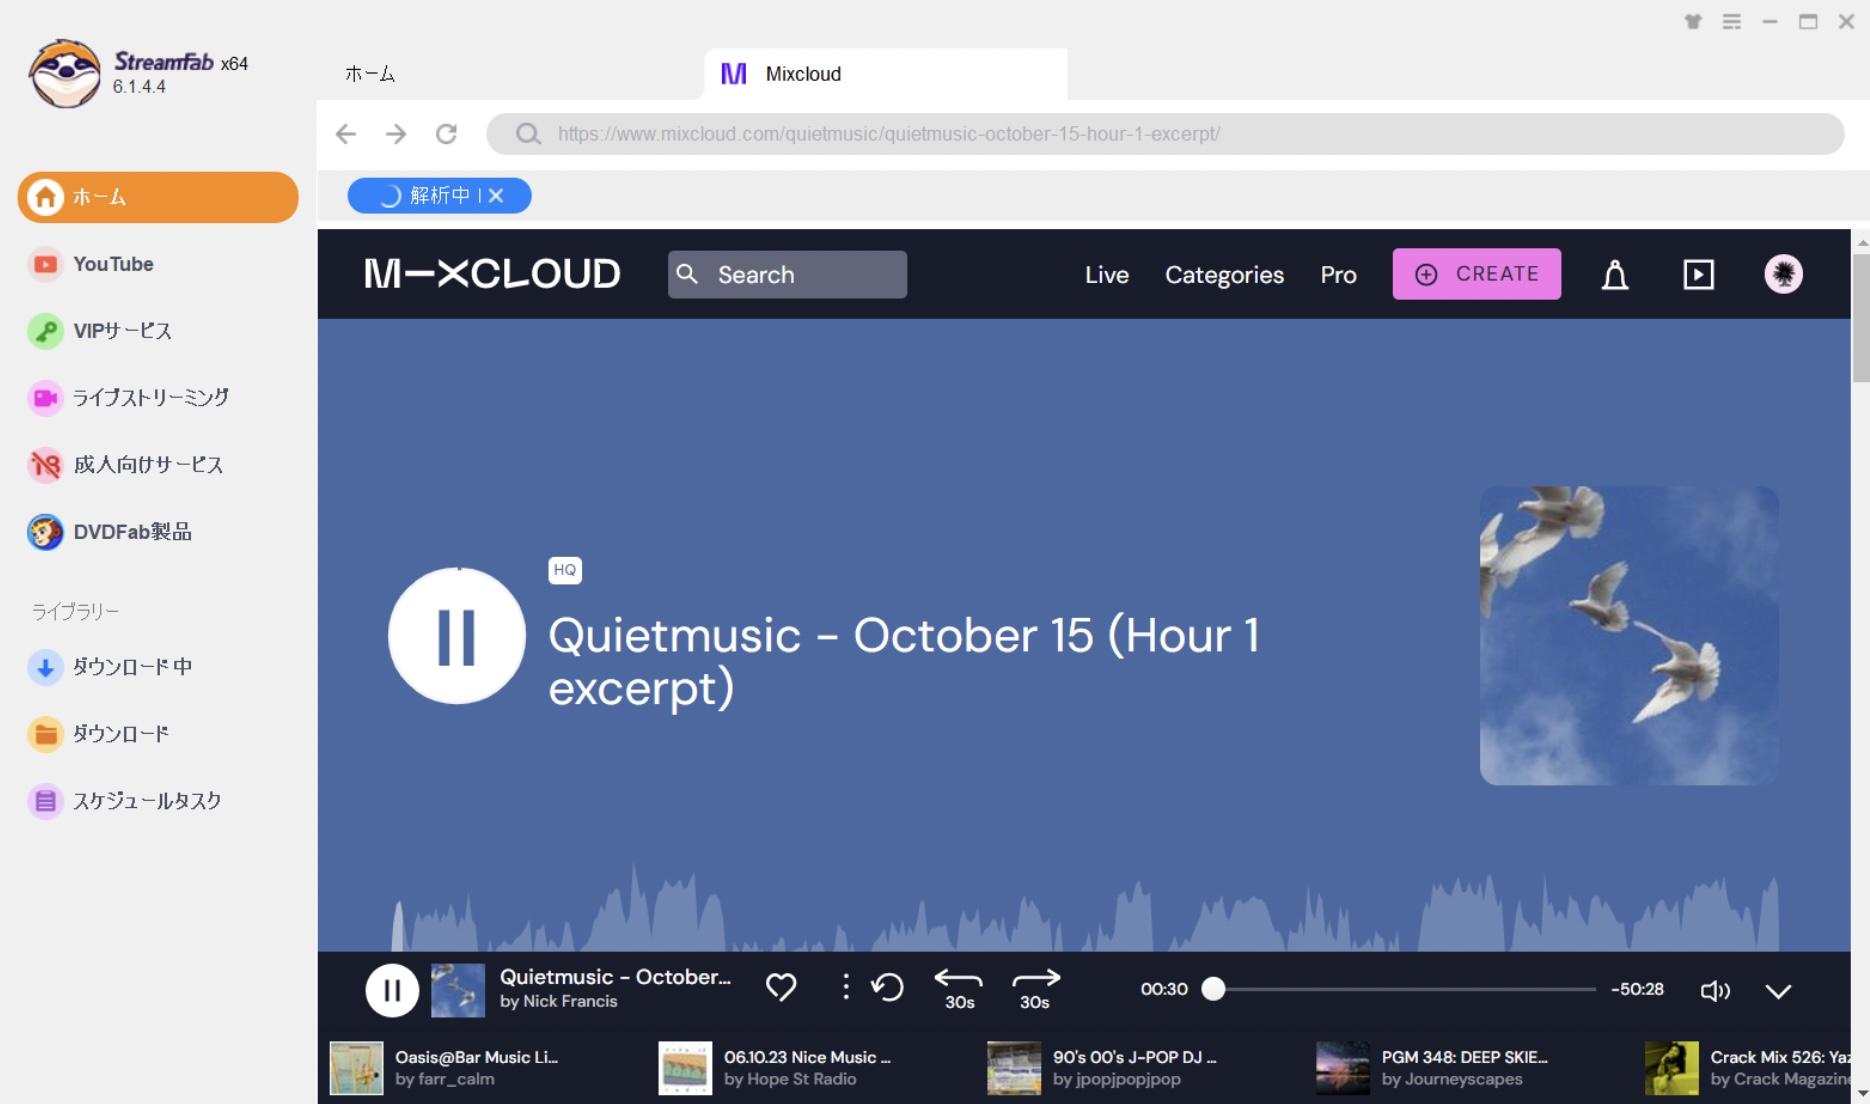Image resolution: width=1870 pixels, height=1104 pixels.
Task: Click the StreamFab sloth logo
Action: click(x=65, y=73)
